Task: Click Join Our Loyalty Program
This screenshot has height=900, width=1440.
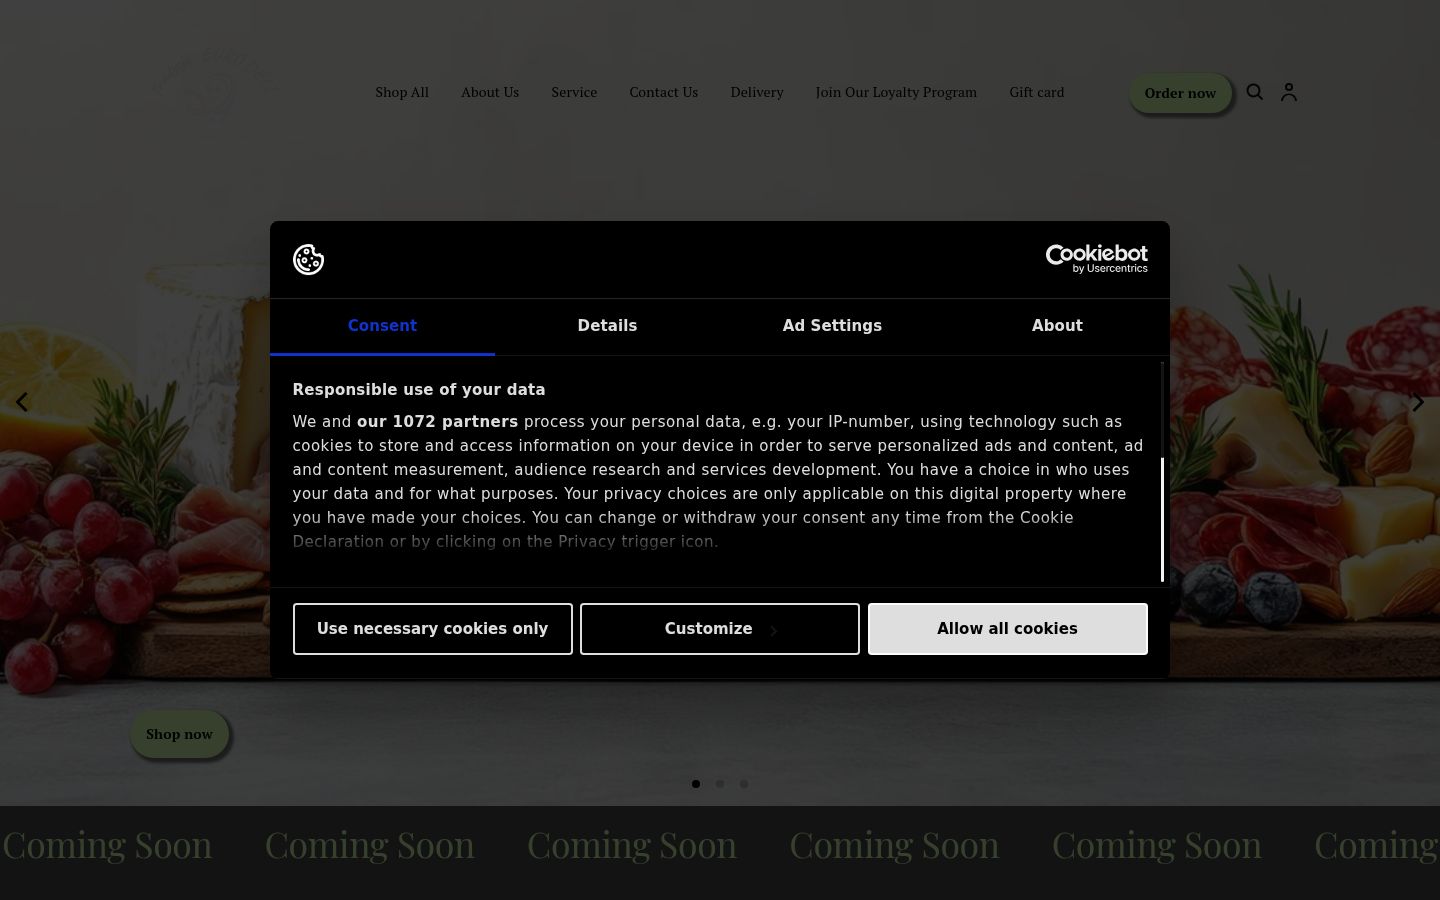Action: point(896,92)
